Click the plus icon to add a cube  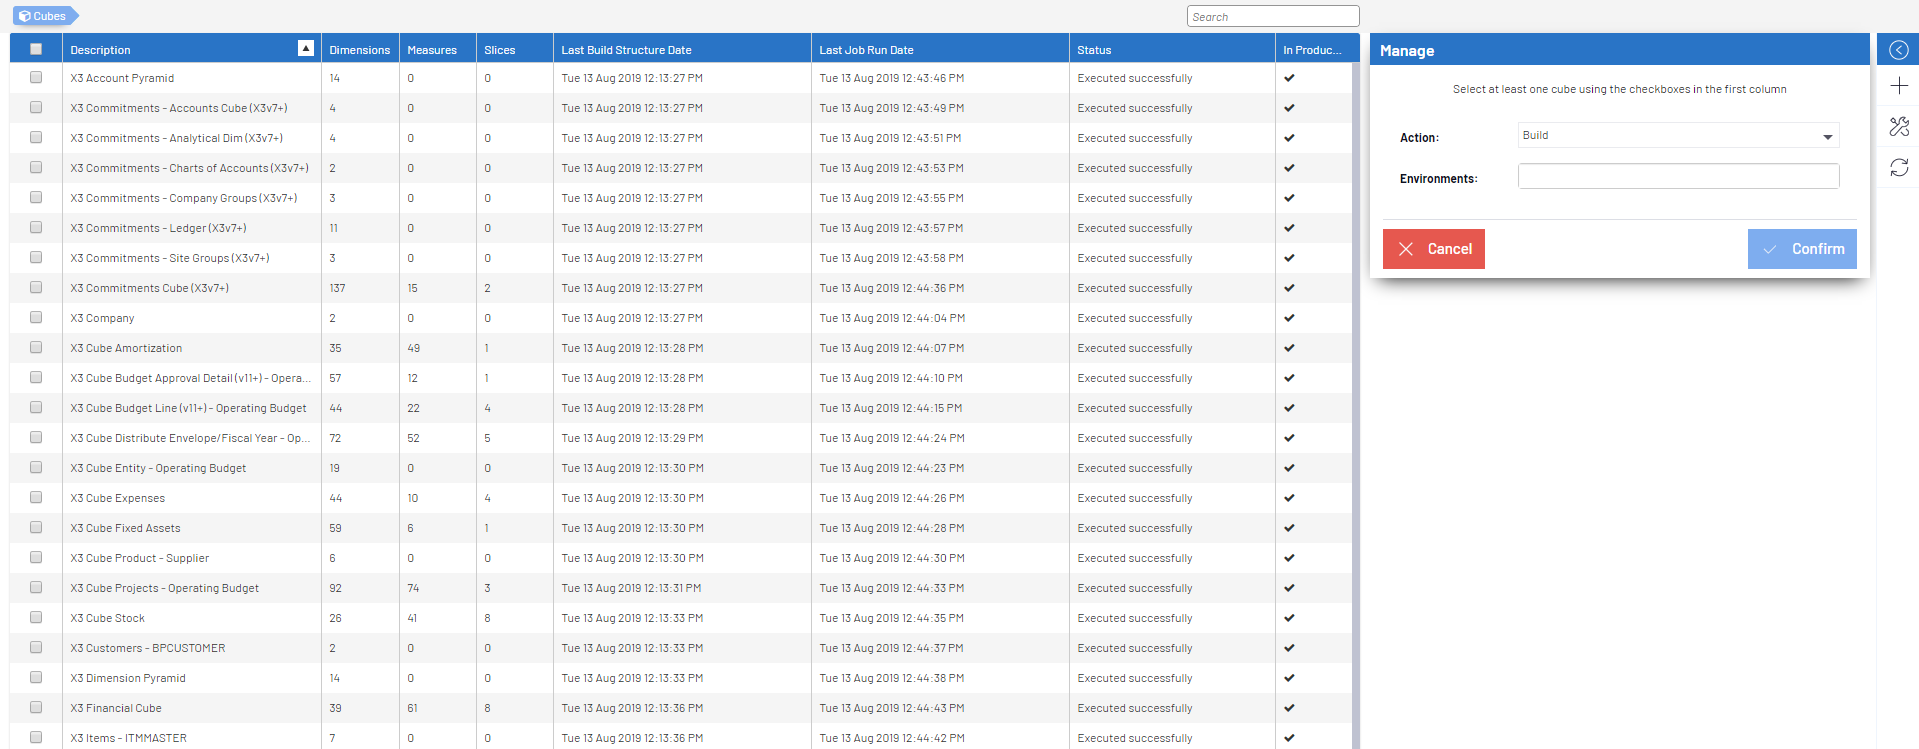pyautogui.click(x=1898, y=86)
